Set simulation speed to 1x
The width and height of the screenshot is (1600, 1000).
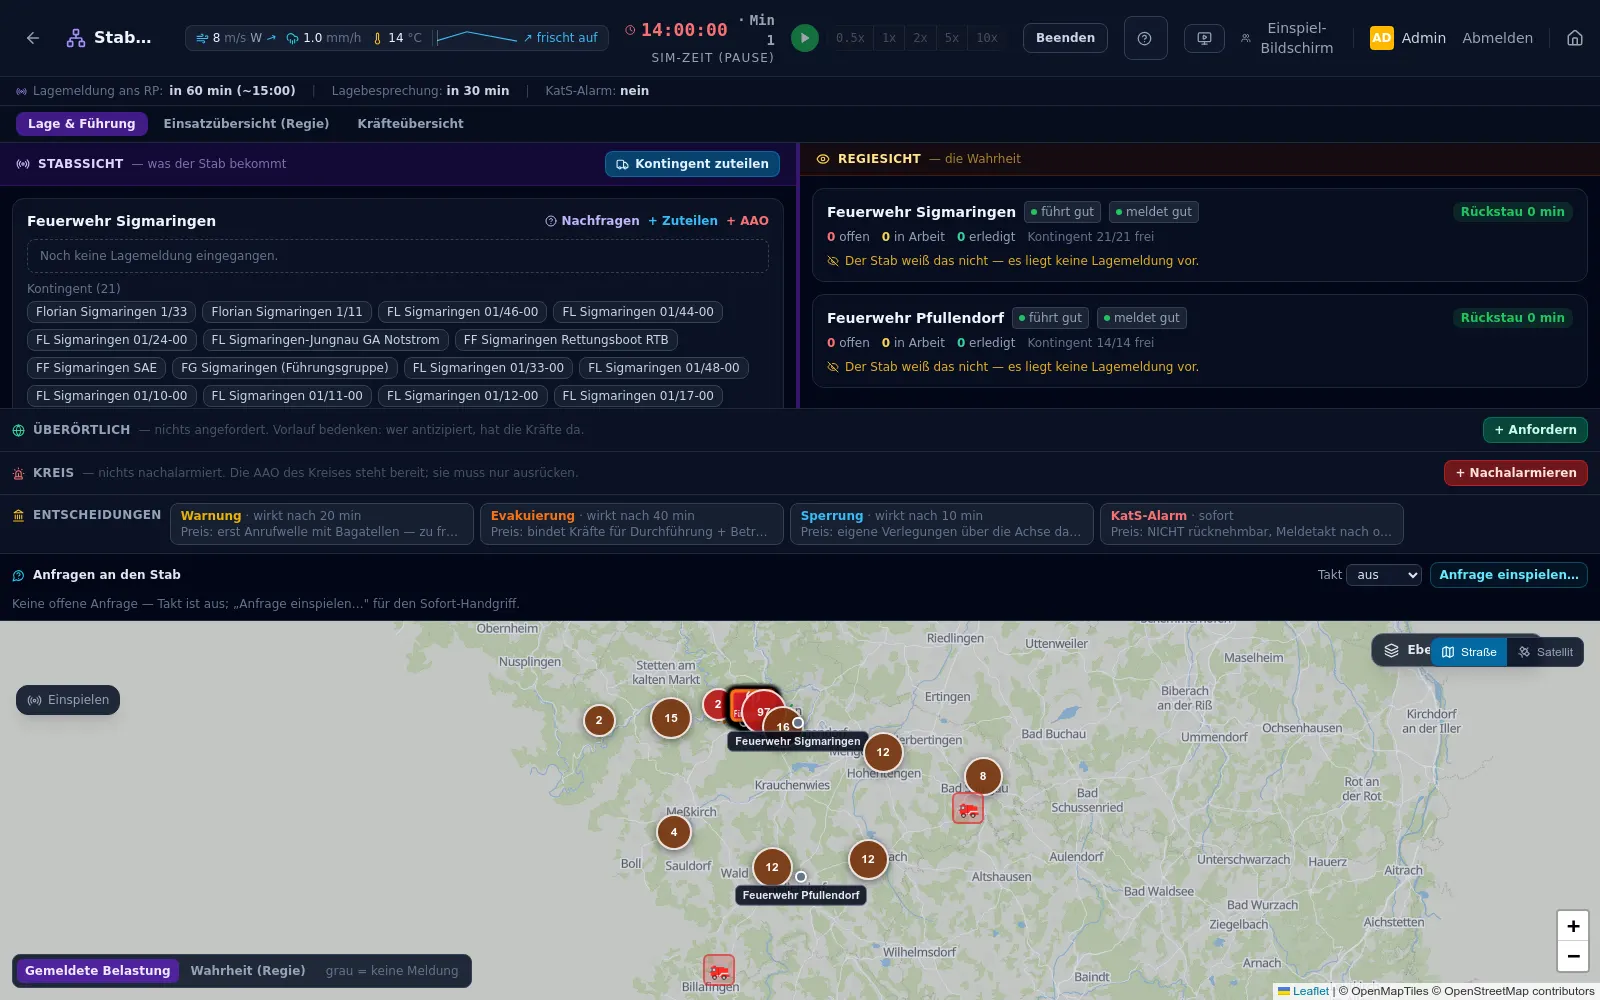(889, 38)
